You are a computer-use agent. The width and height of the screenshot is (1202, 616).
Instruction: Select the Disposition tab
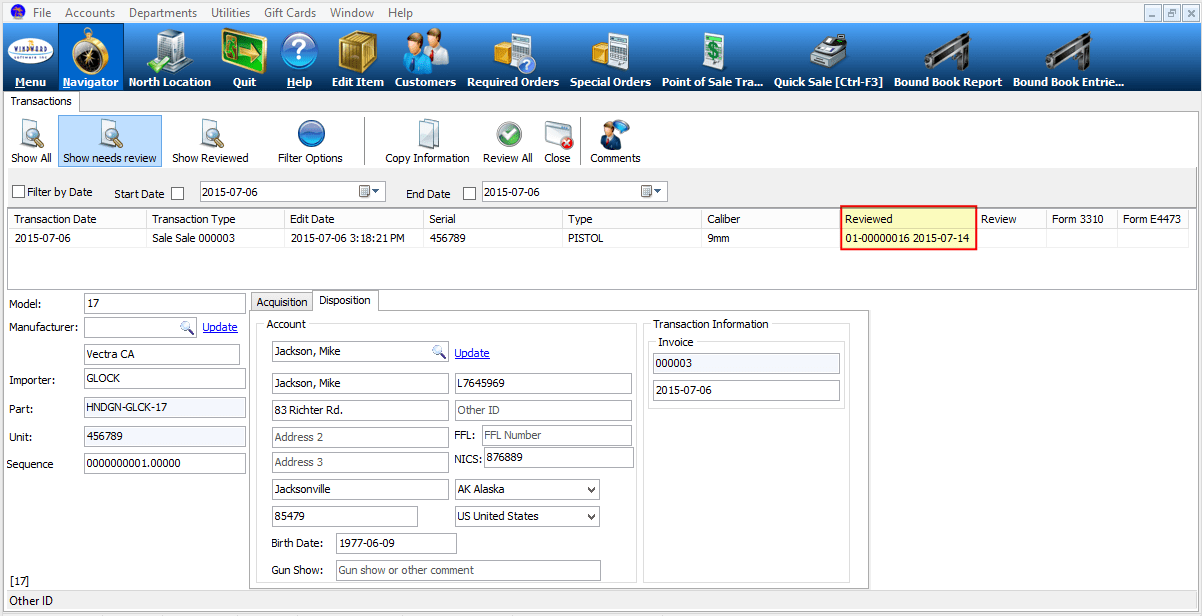[x=345, y=300]
